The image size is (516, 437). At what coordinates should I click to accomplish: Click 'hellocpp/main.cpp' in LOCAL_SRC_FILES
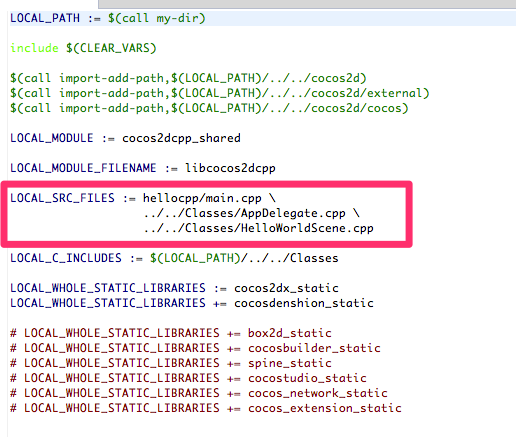click(202, 198)
